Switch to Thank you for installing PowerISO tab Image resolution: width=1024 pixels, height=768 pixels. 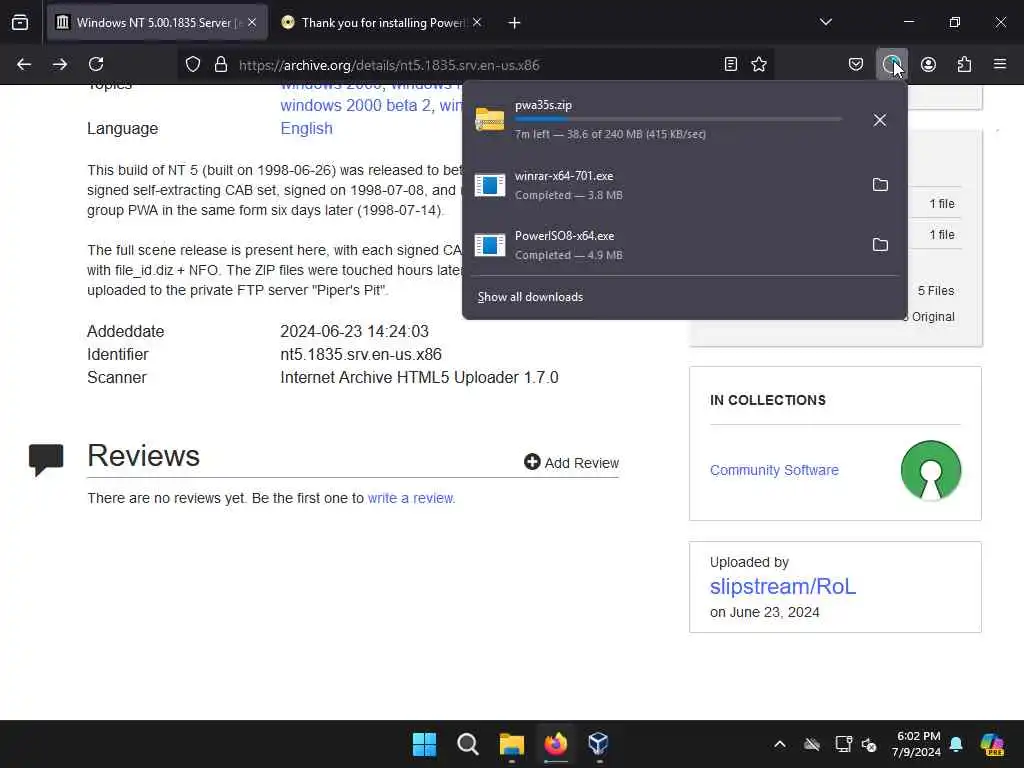(x=382, y=23)
